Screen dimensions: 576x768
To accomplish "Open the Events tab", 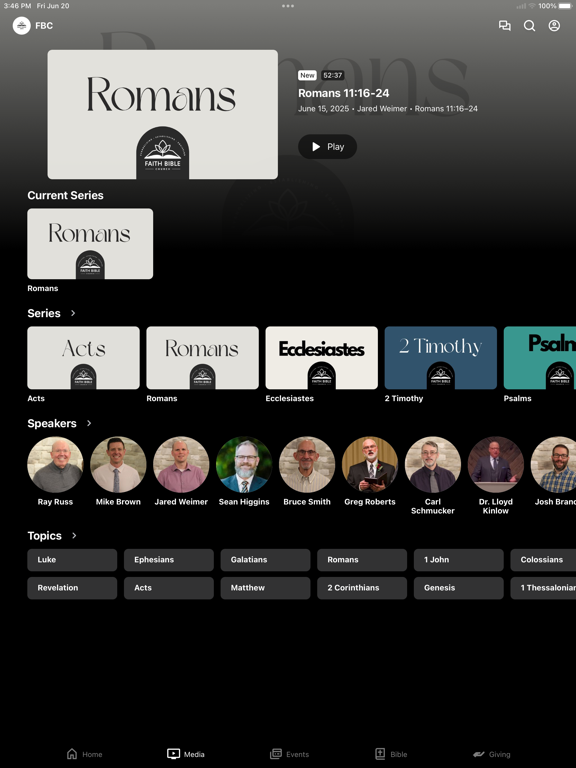I will [289, 754].
